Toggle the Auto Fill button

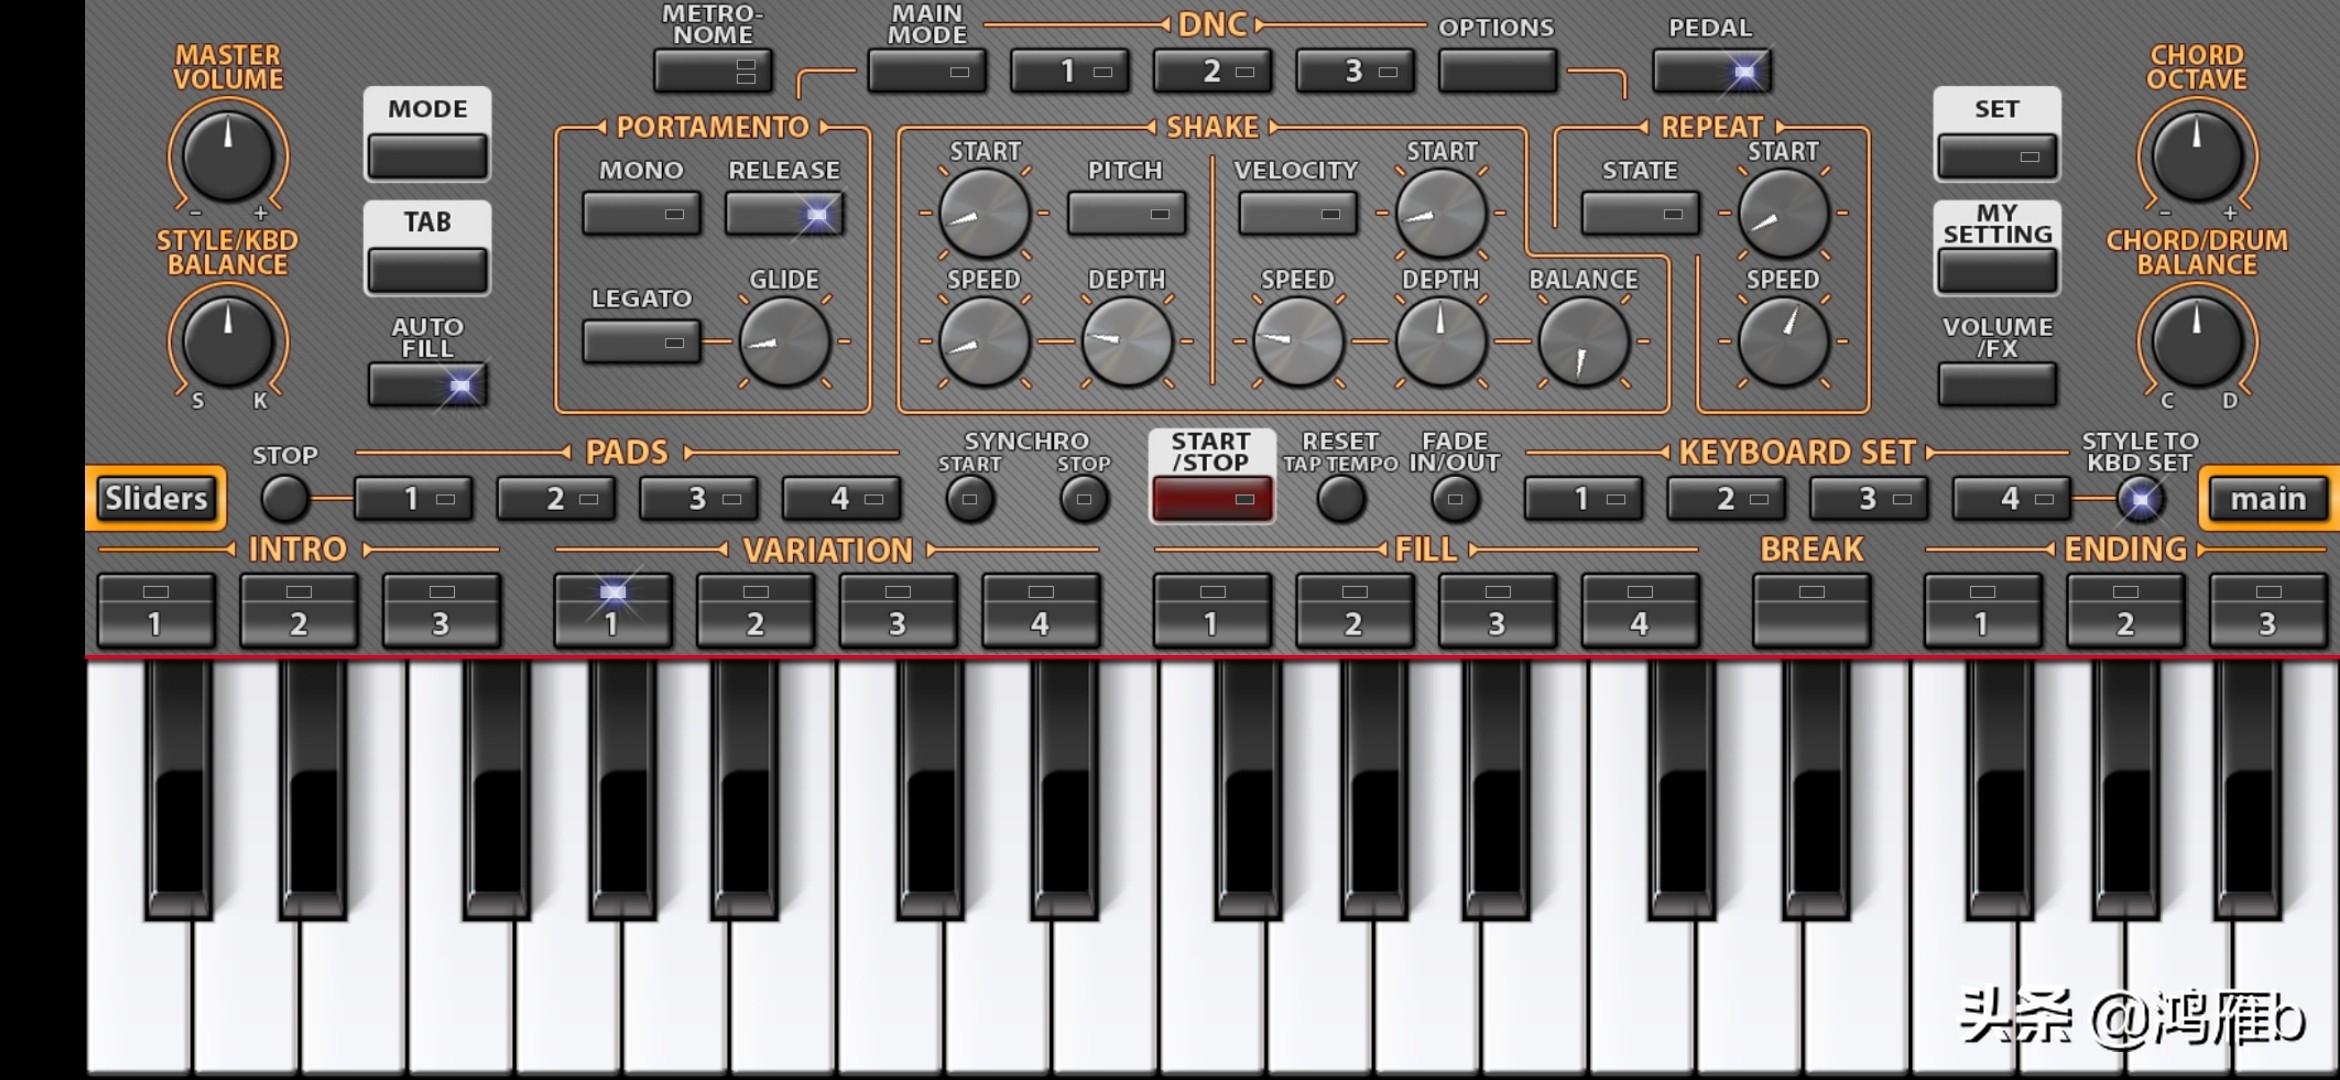pos(428,385)
